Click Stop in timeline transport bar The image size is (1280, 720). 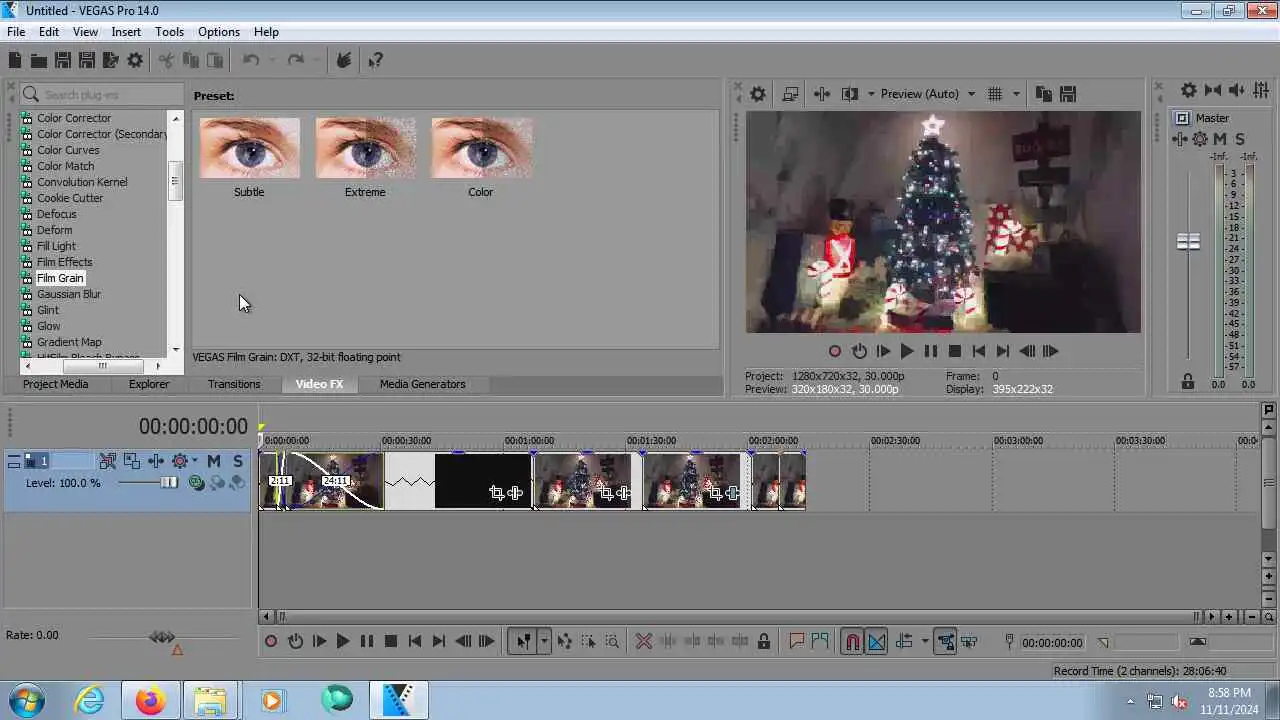point(391,642)
